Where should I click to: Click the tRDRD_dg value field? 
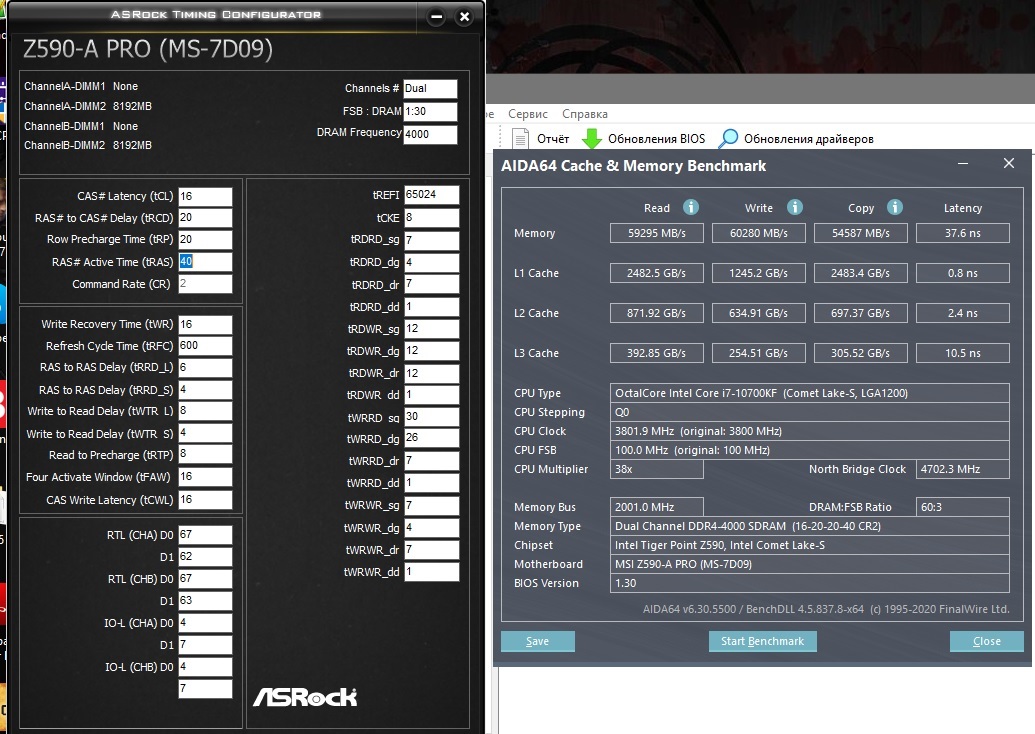432,262
